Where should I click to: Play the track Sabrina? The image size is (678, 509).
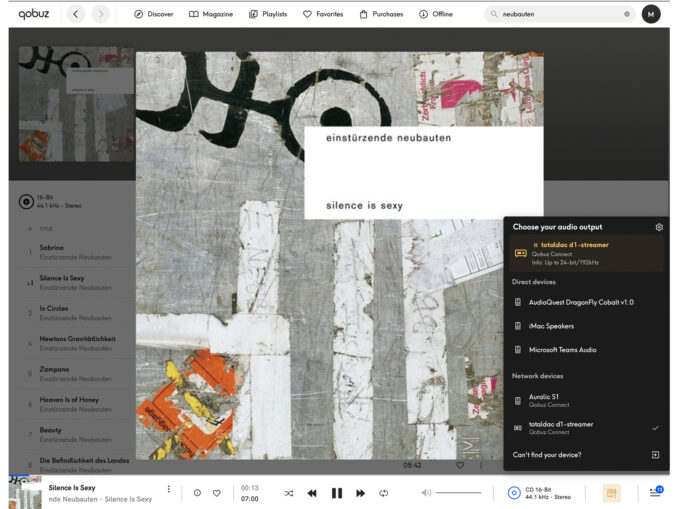51,248
